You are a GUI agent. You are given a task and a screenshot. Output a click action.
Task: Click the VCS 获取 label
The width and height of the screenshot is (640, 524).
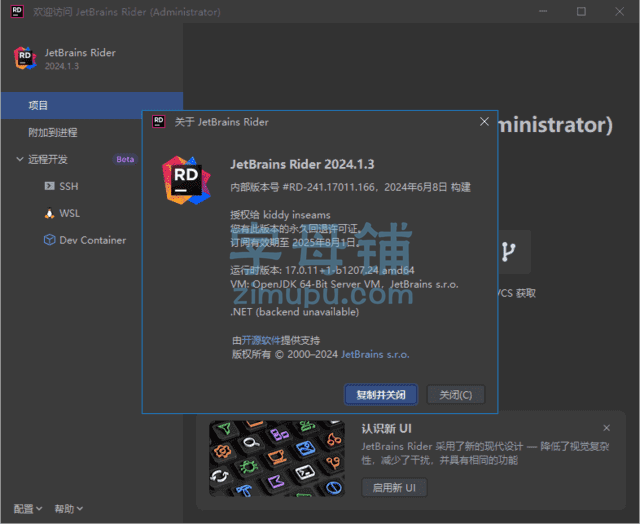click(x=516, y=293)
